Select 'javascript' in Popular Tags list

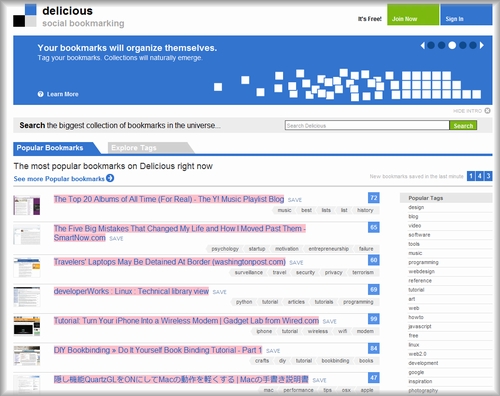(x=420, y=326)
